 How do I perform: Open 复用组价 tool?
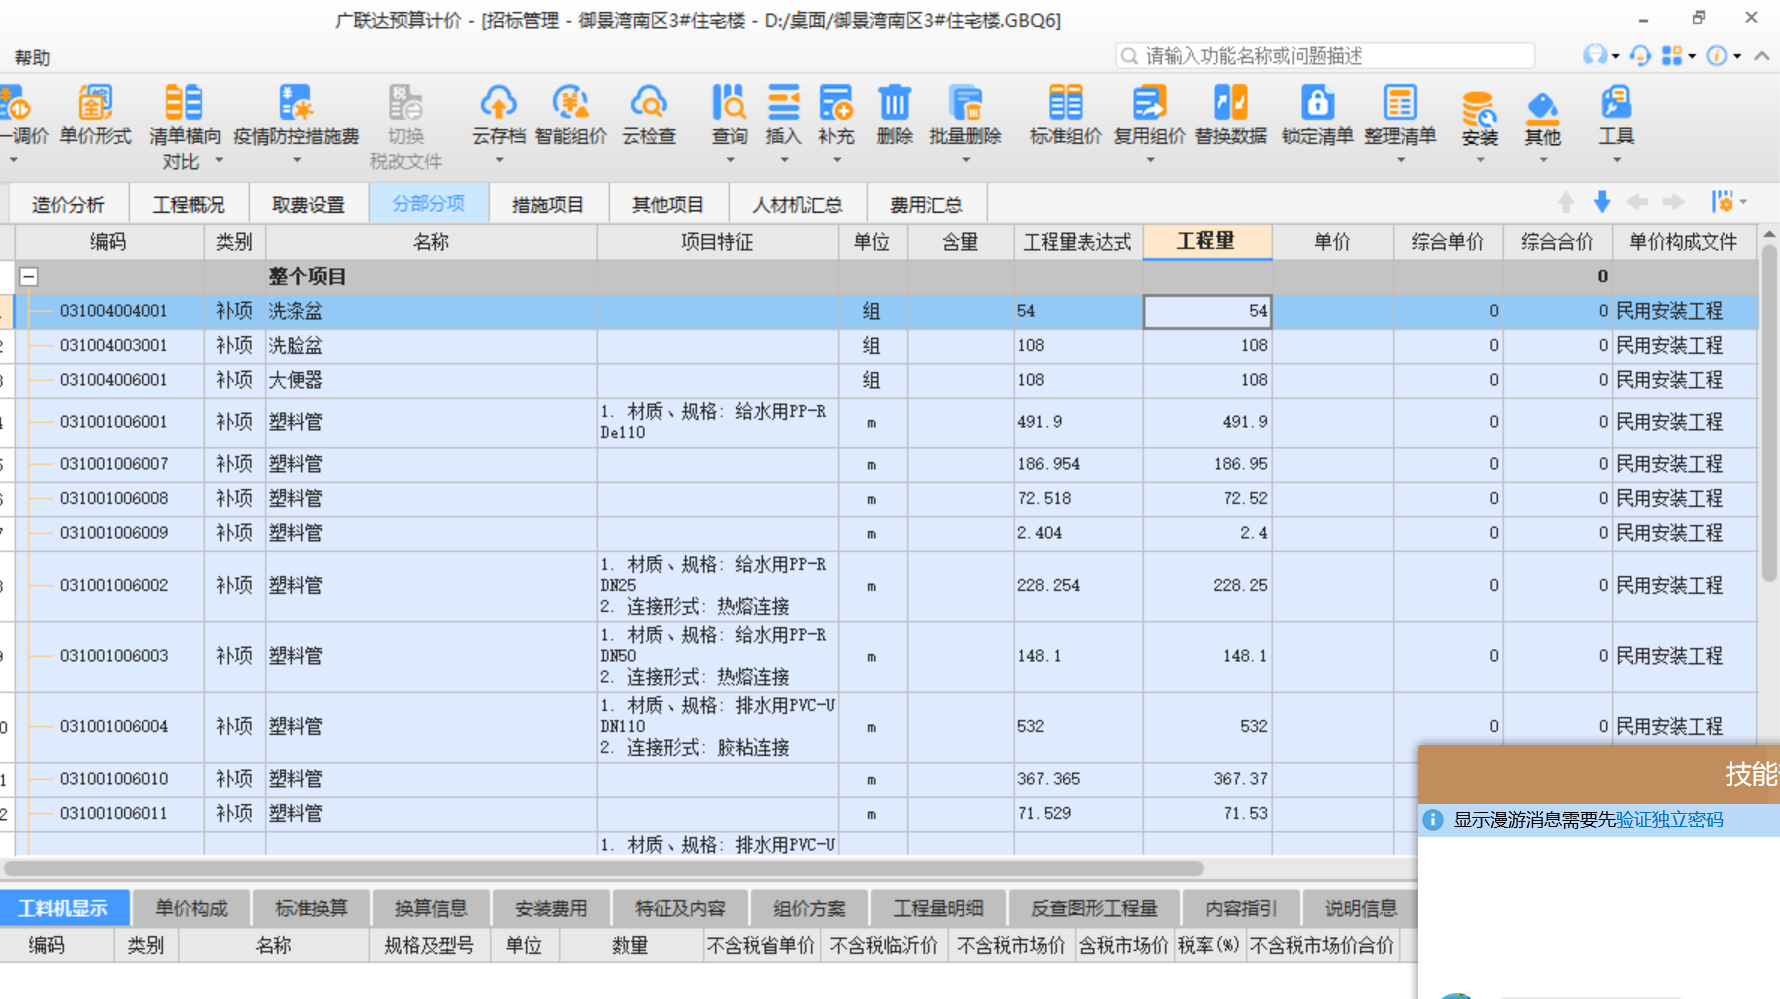(1149, 115)
